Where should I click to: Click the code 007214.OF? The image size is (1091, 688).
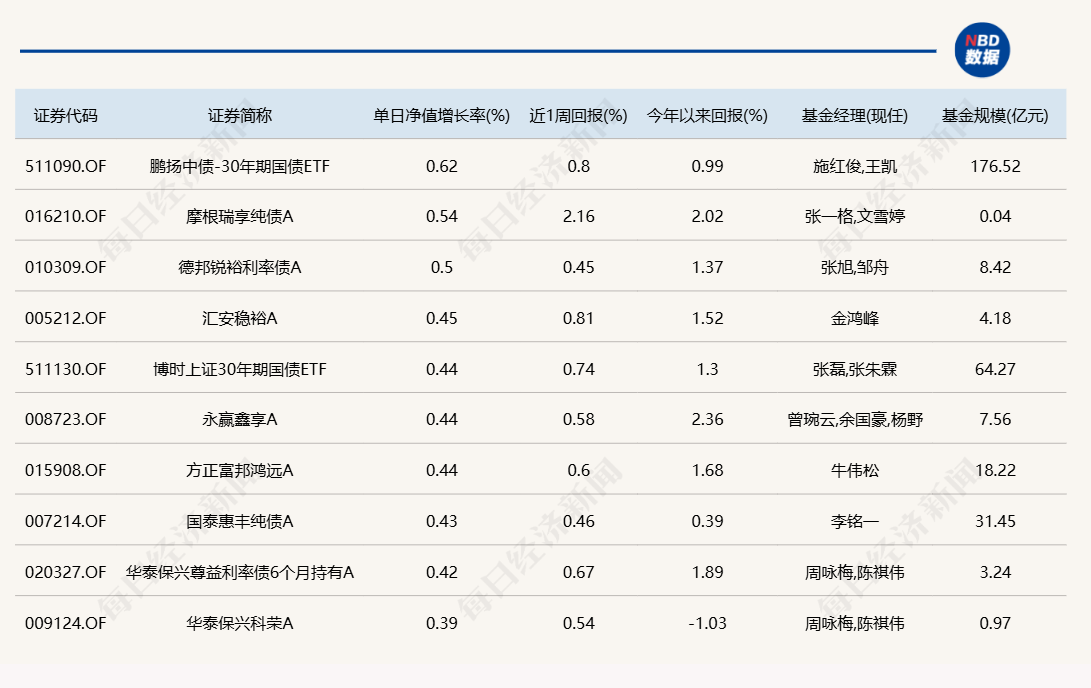[x=65, y=521]
